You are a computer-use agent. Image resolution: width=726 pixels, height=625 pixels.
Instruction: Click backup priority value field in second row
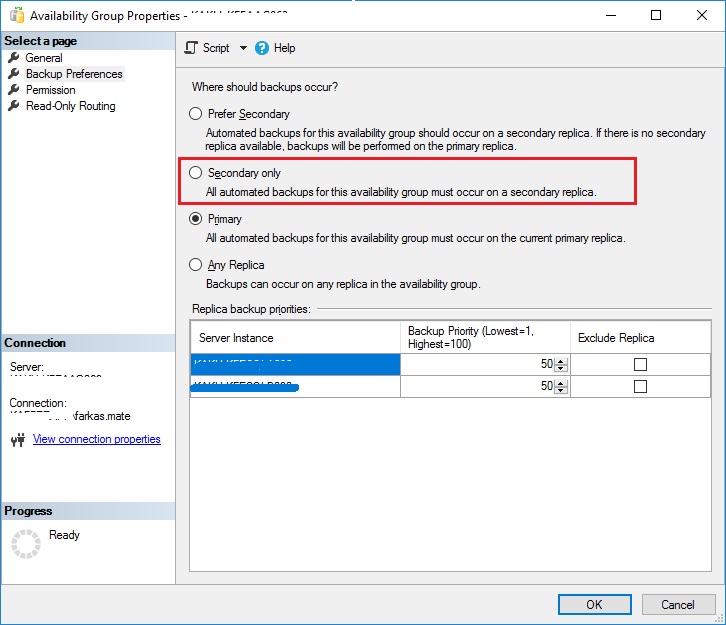click(x=478, y=386)
